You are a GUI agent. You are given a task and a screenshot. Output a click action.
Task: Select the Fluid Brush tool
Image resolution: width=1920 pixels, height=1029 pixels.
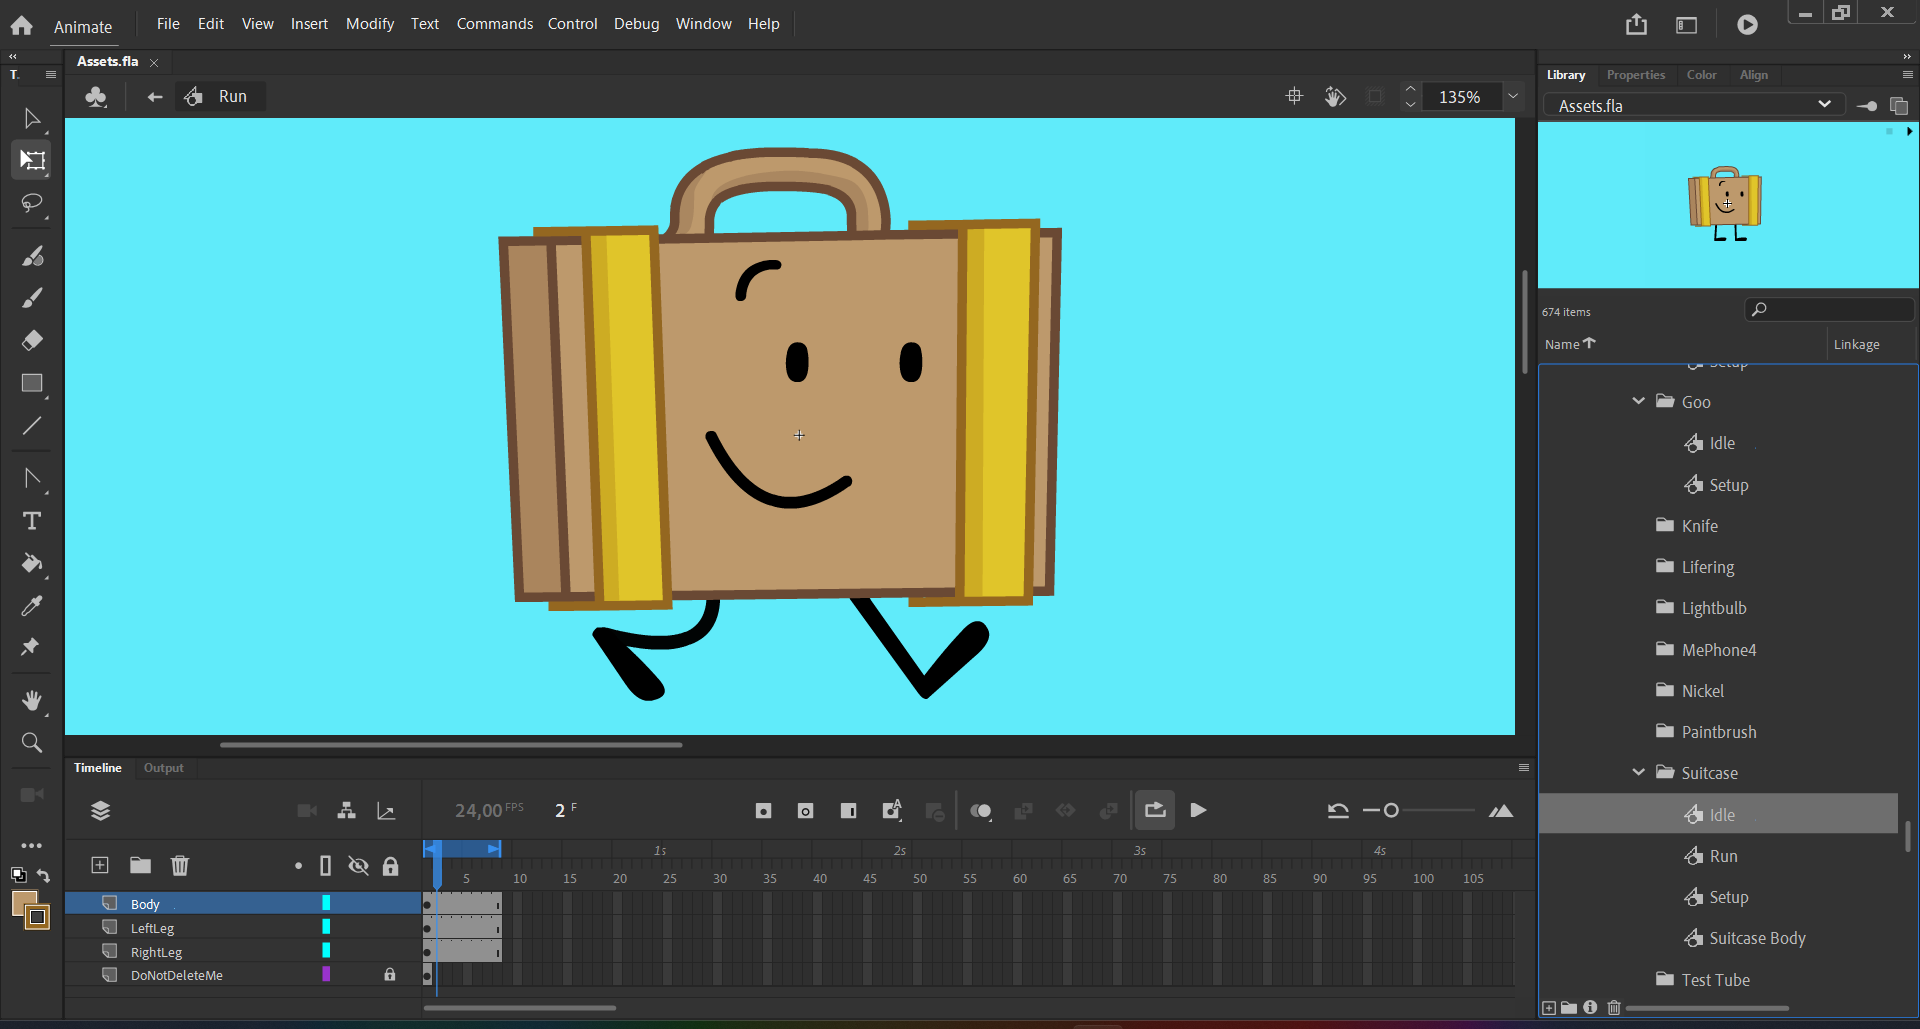(32, 256)
